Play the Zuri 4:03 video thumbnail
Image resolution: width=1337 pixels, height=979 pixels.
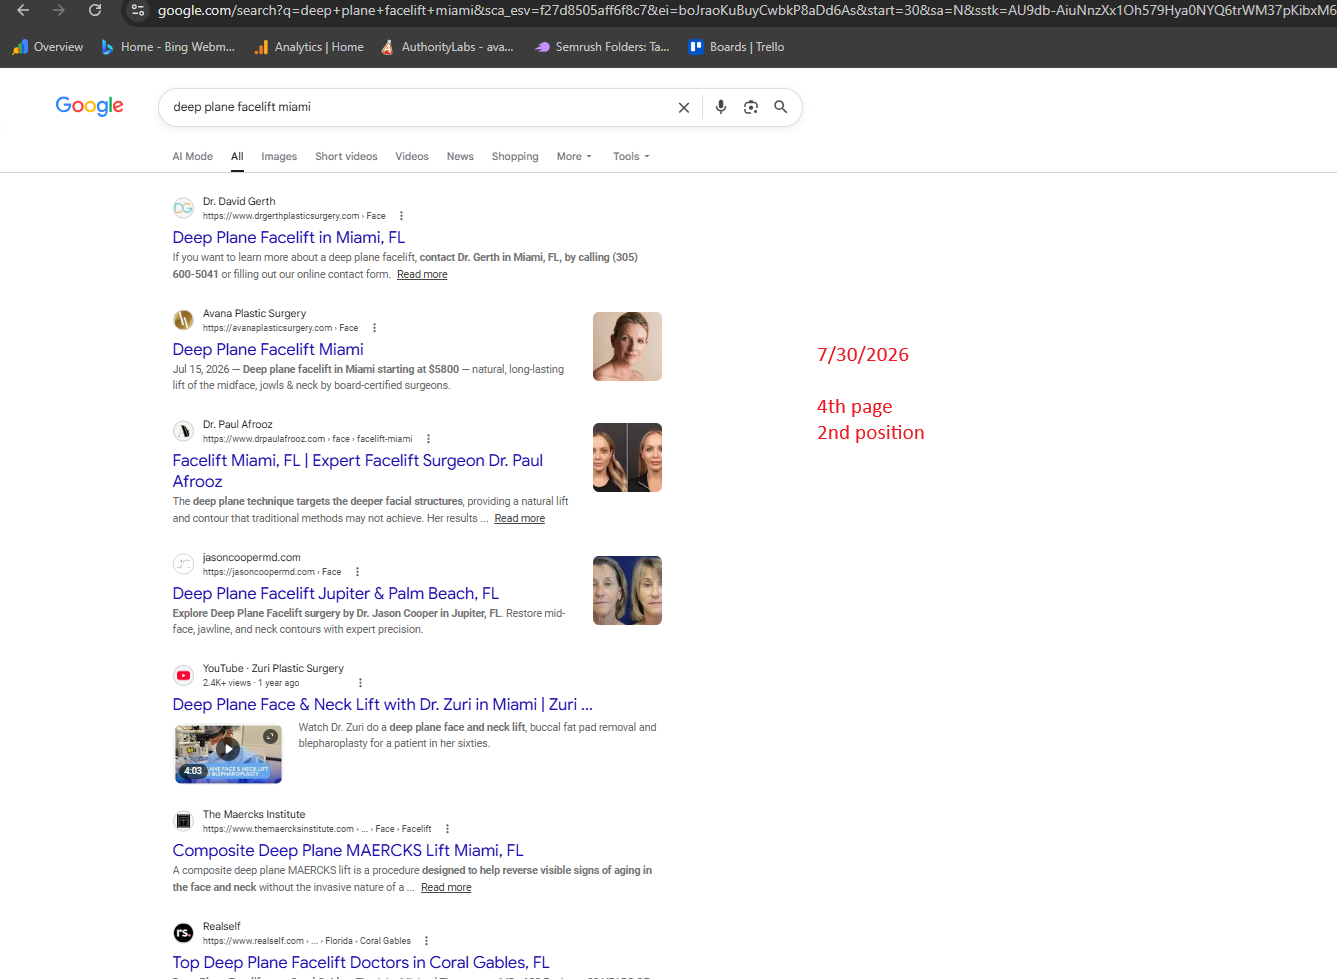pos(228,753)
